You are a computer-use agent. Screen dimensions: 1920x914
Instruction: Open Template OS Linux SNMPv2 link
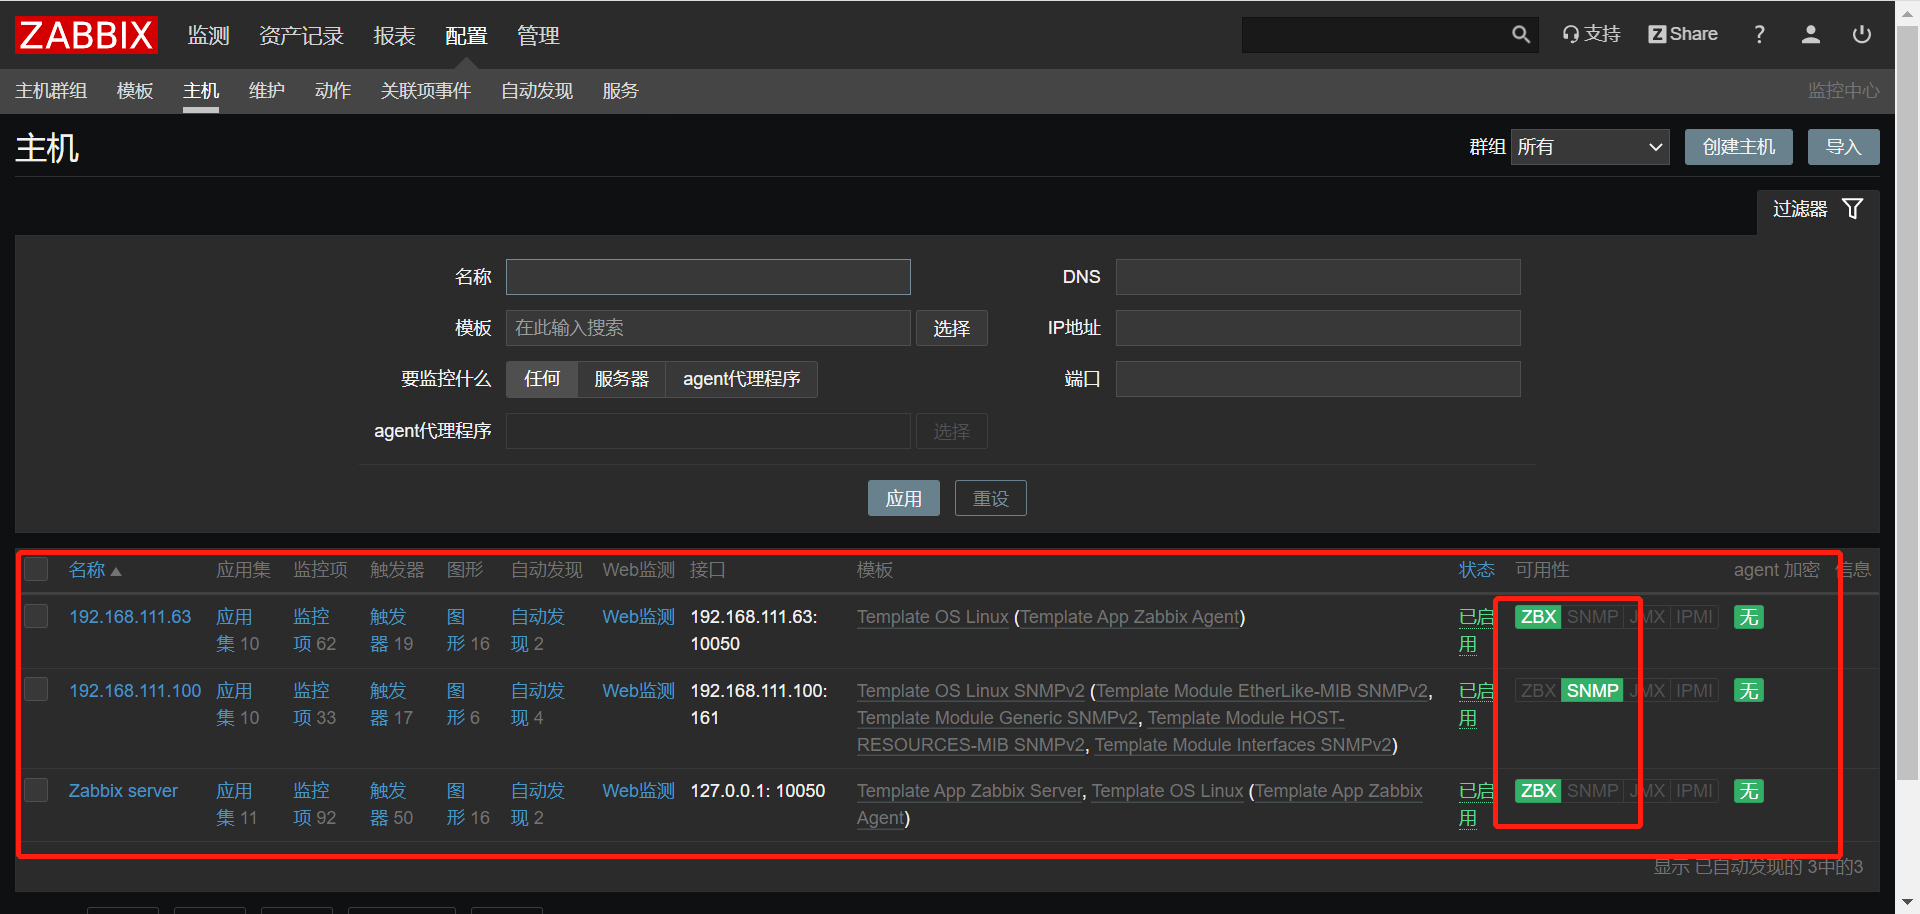(971, 691)
